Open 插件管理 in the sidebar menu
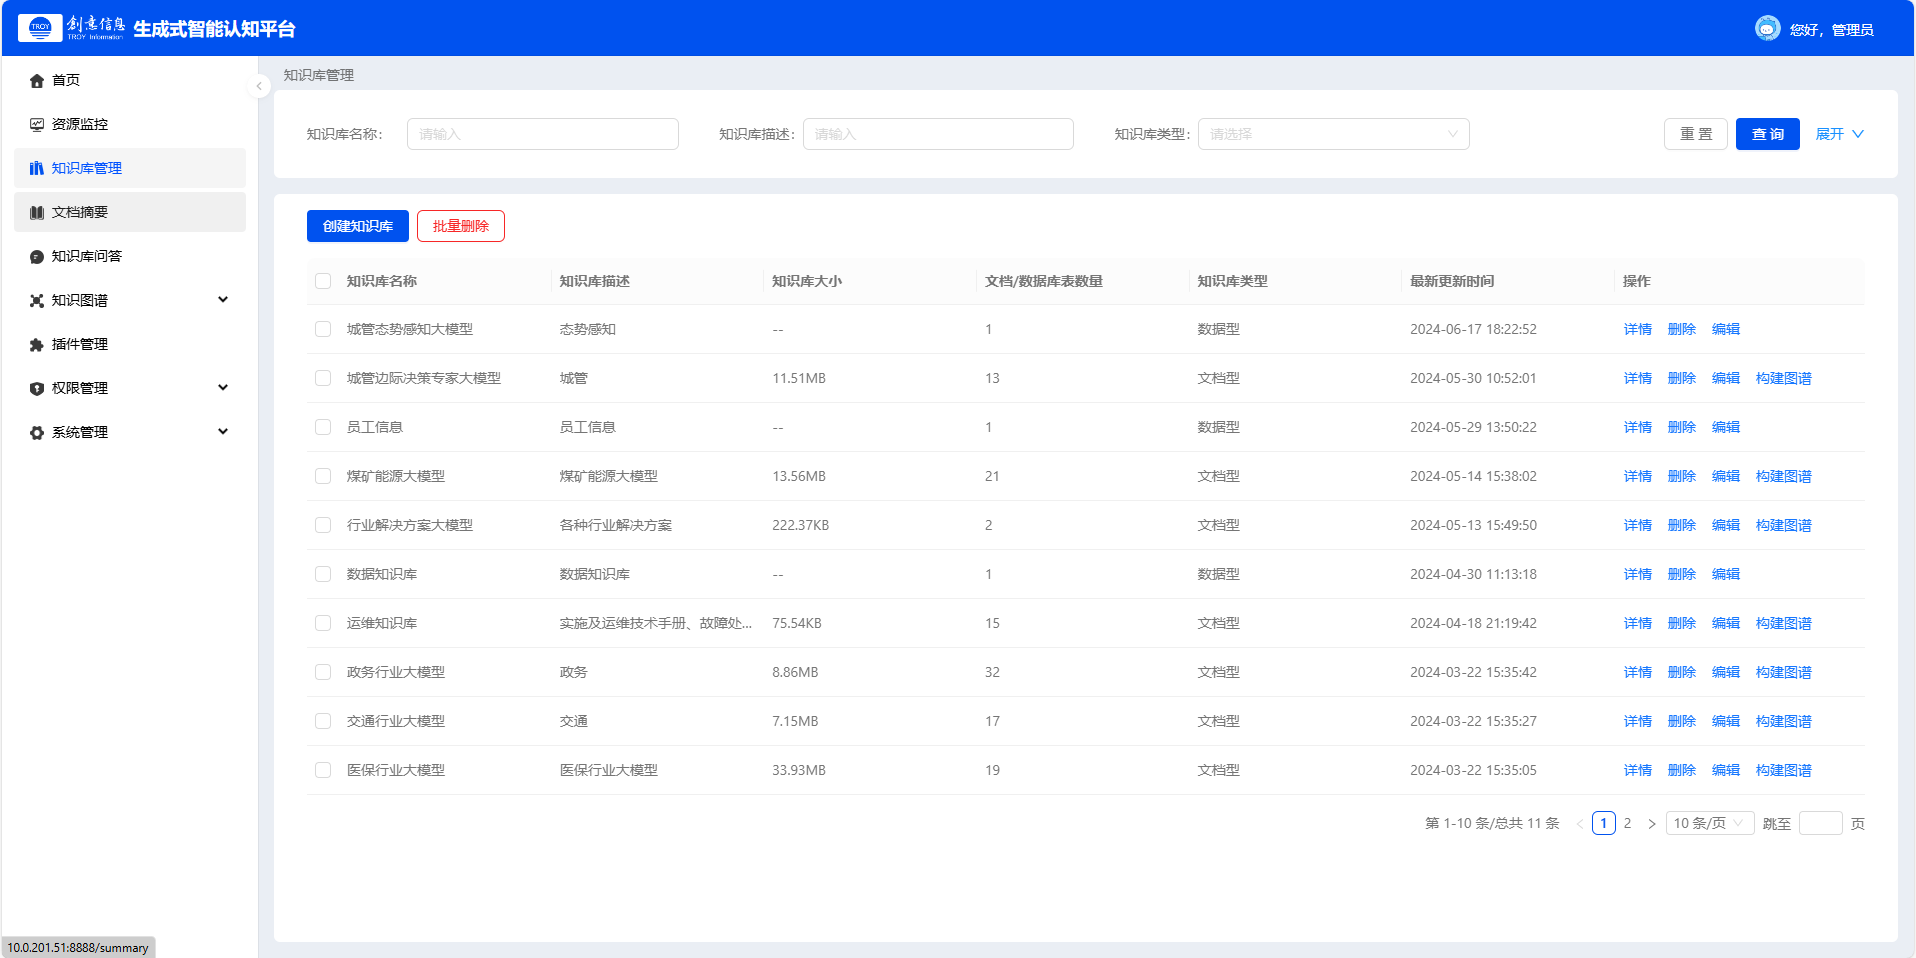 tap(130, 344)
